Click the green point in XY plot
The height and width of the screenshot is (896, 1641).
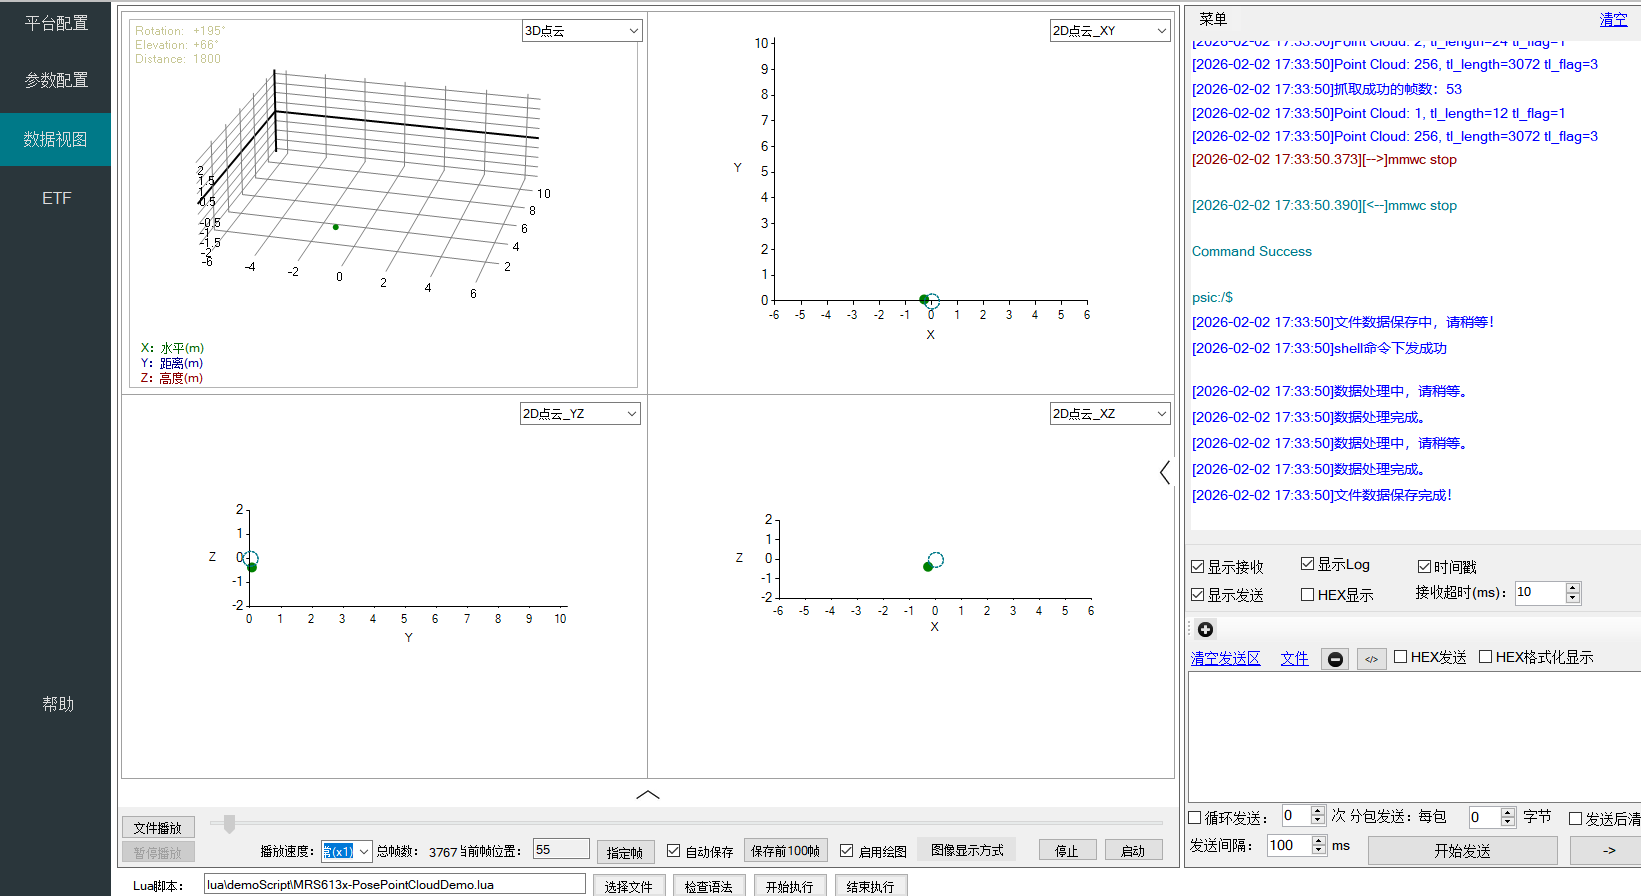[x=924, y=299]
